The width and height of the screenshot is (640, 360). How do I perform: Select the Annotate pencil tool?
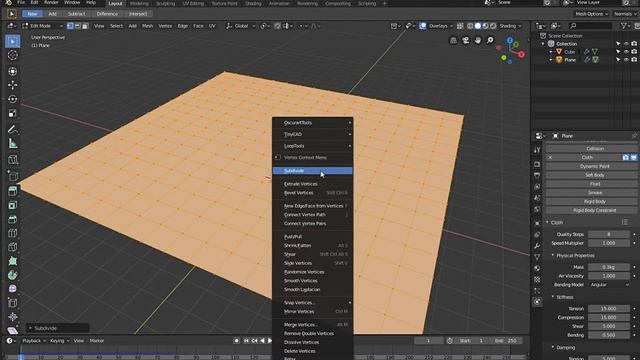coord(13,130)
